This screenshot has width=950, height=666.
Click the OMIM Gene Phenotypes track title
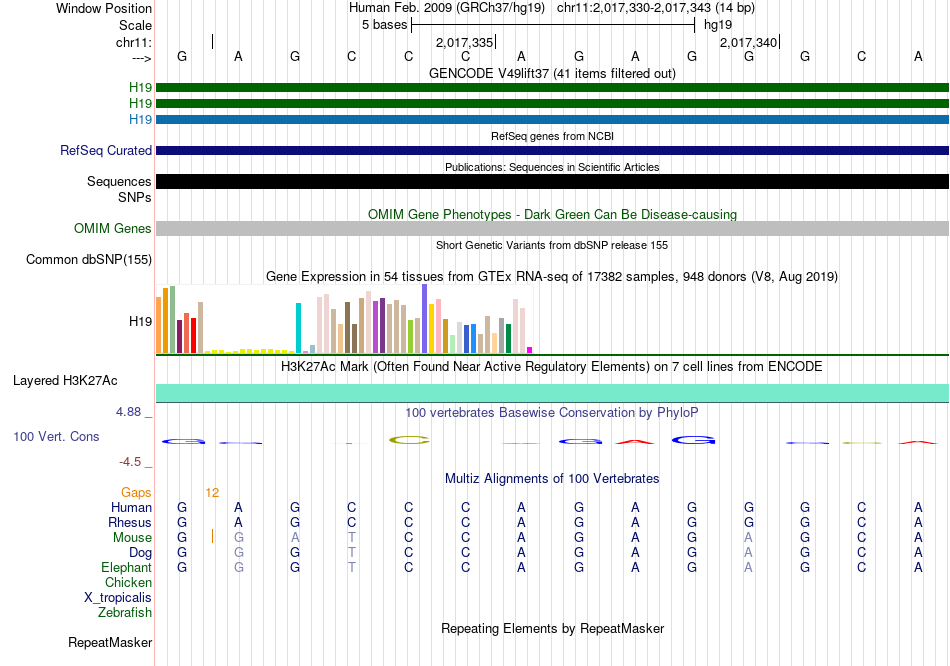point(552,215)
